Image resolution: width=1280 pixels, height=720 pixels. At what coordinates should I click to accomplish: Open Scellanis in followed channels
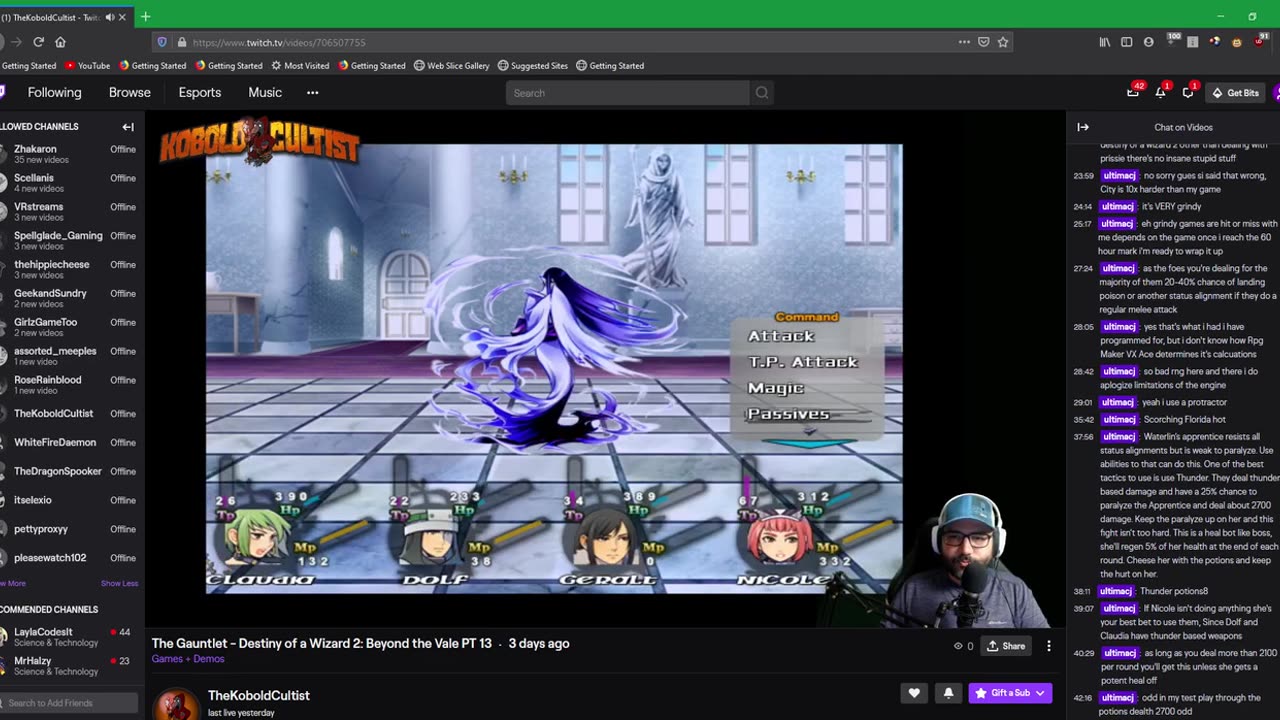click(69, 183)
